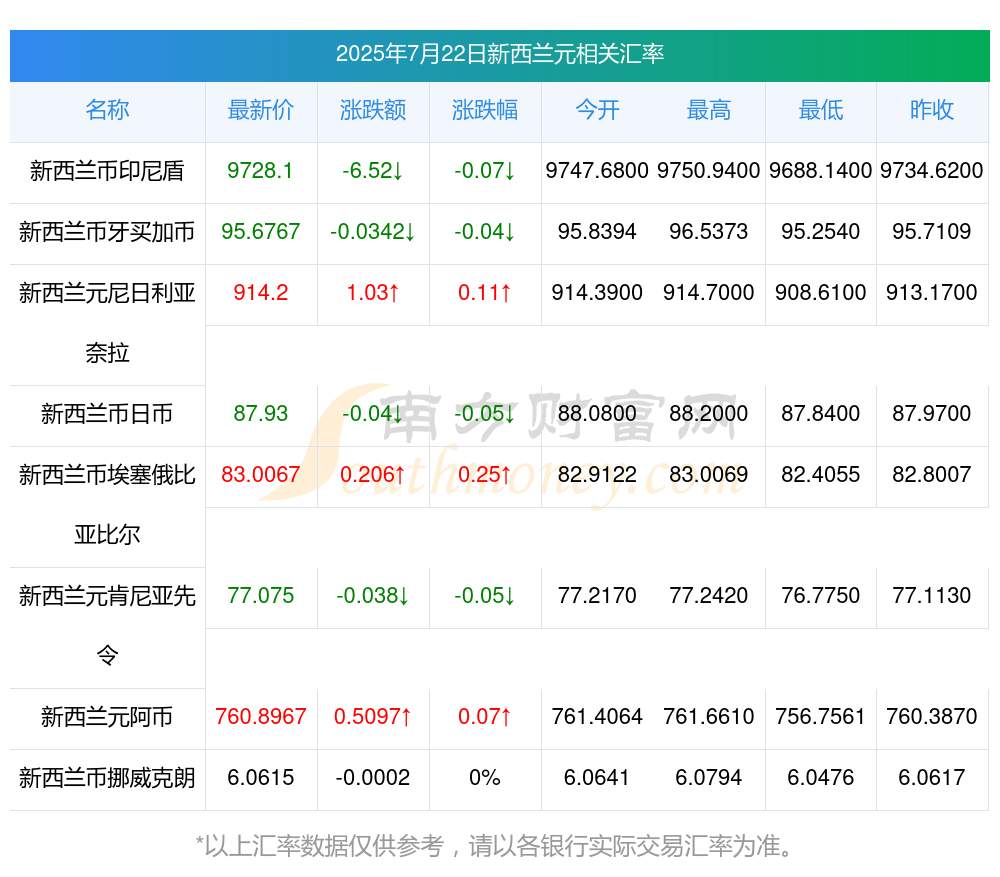Select latest price 760.8967

click(x=260, y=716)
